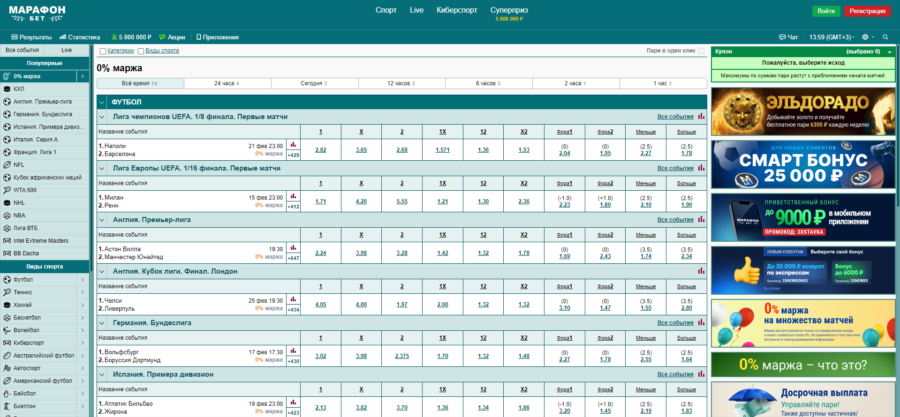Click the Результаты icon in top bar
Viewport: 900px width, 417px height.
13,37
